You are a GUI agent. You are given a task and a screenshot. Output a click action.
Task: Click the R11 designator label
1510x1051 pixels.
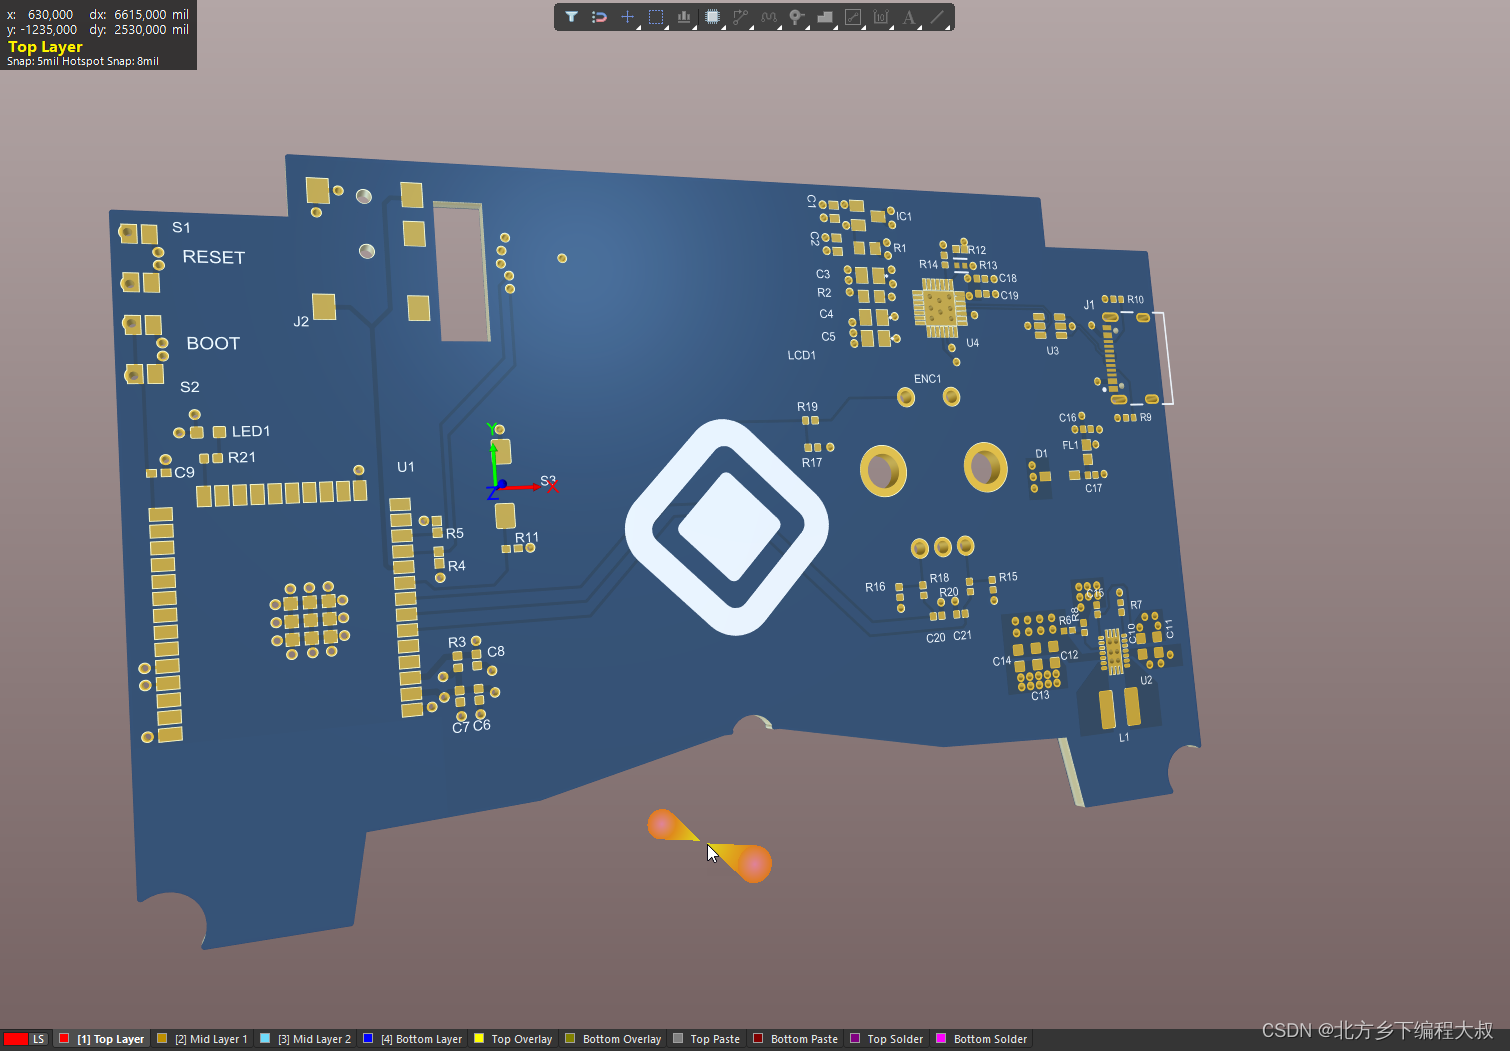pyautogui.click(x=527, y=537)
